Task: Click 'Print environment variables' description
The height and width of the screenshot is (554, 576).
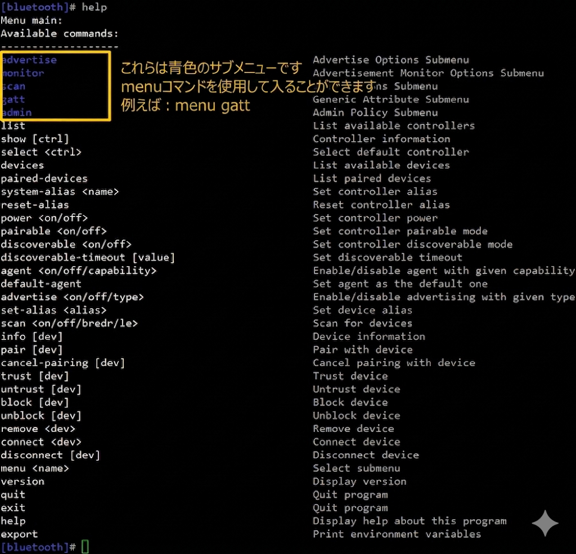Action: tap(397, 534)
